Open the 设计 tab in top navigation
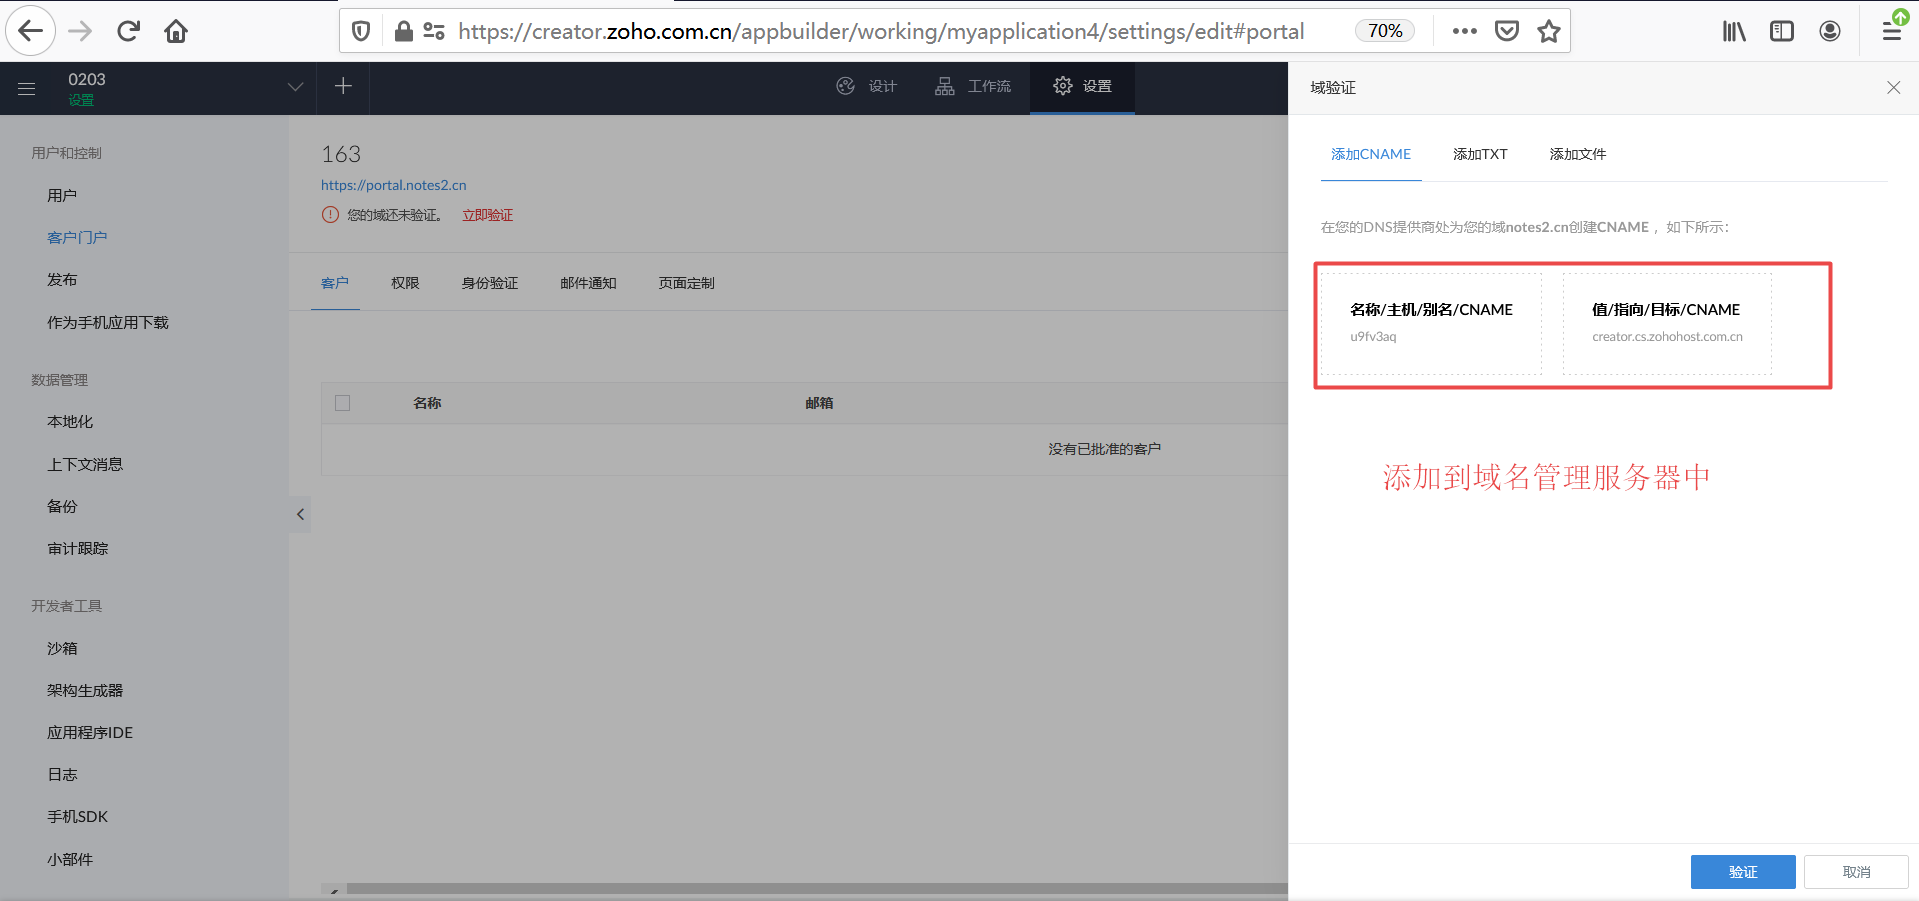Viewport: 1919px width, 901px height. 867,86
